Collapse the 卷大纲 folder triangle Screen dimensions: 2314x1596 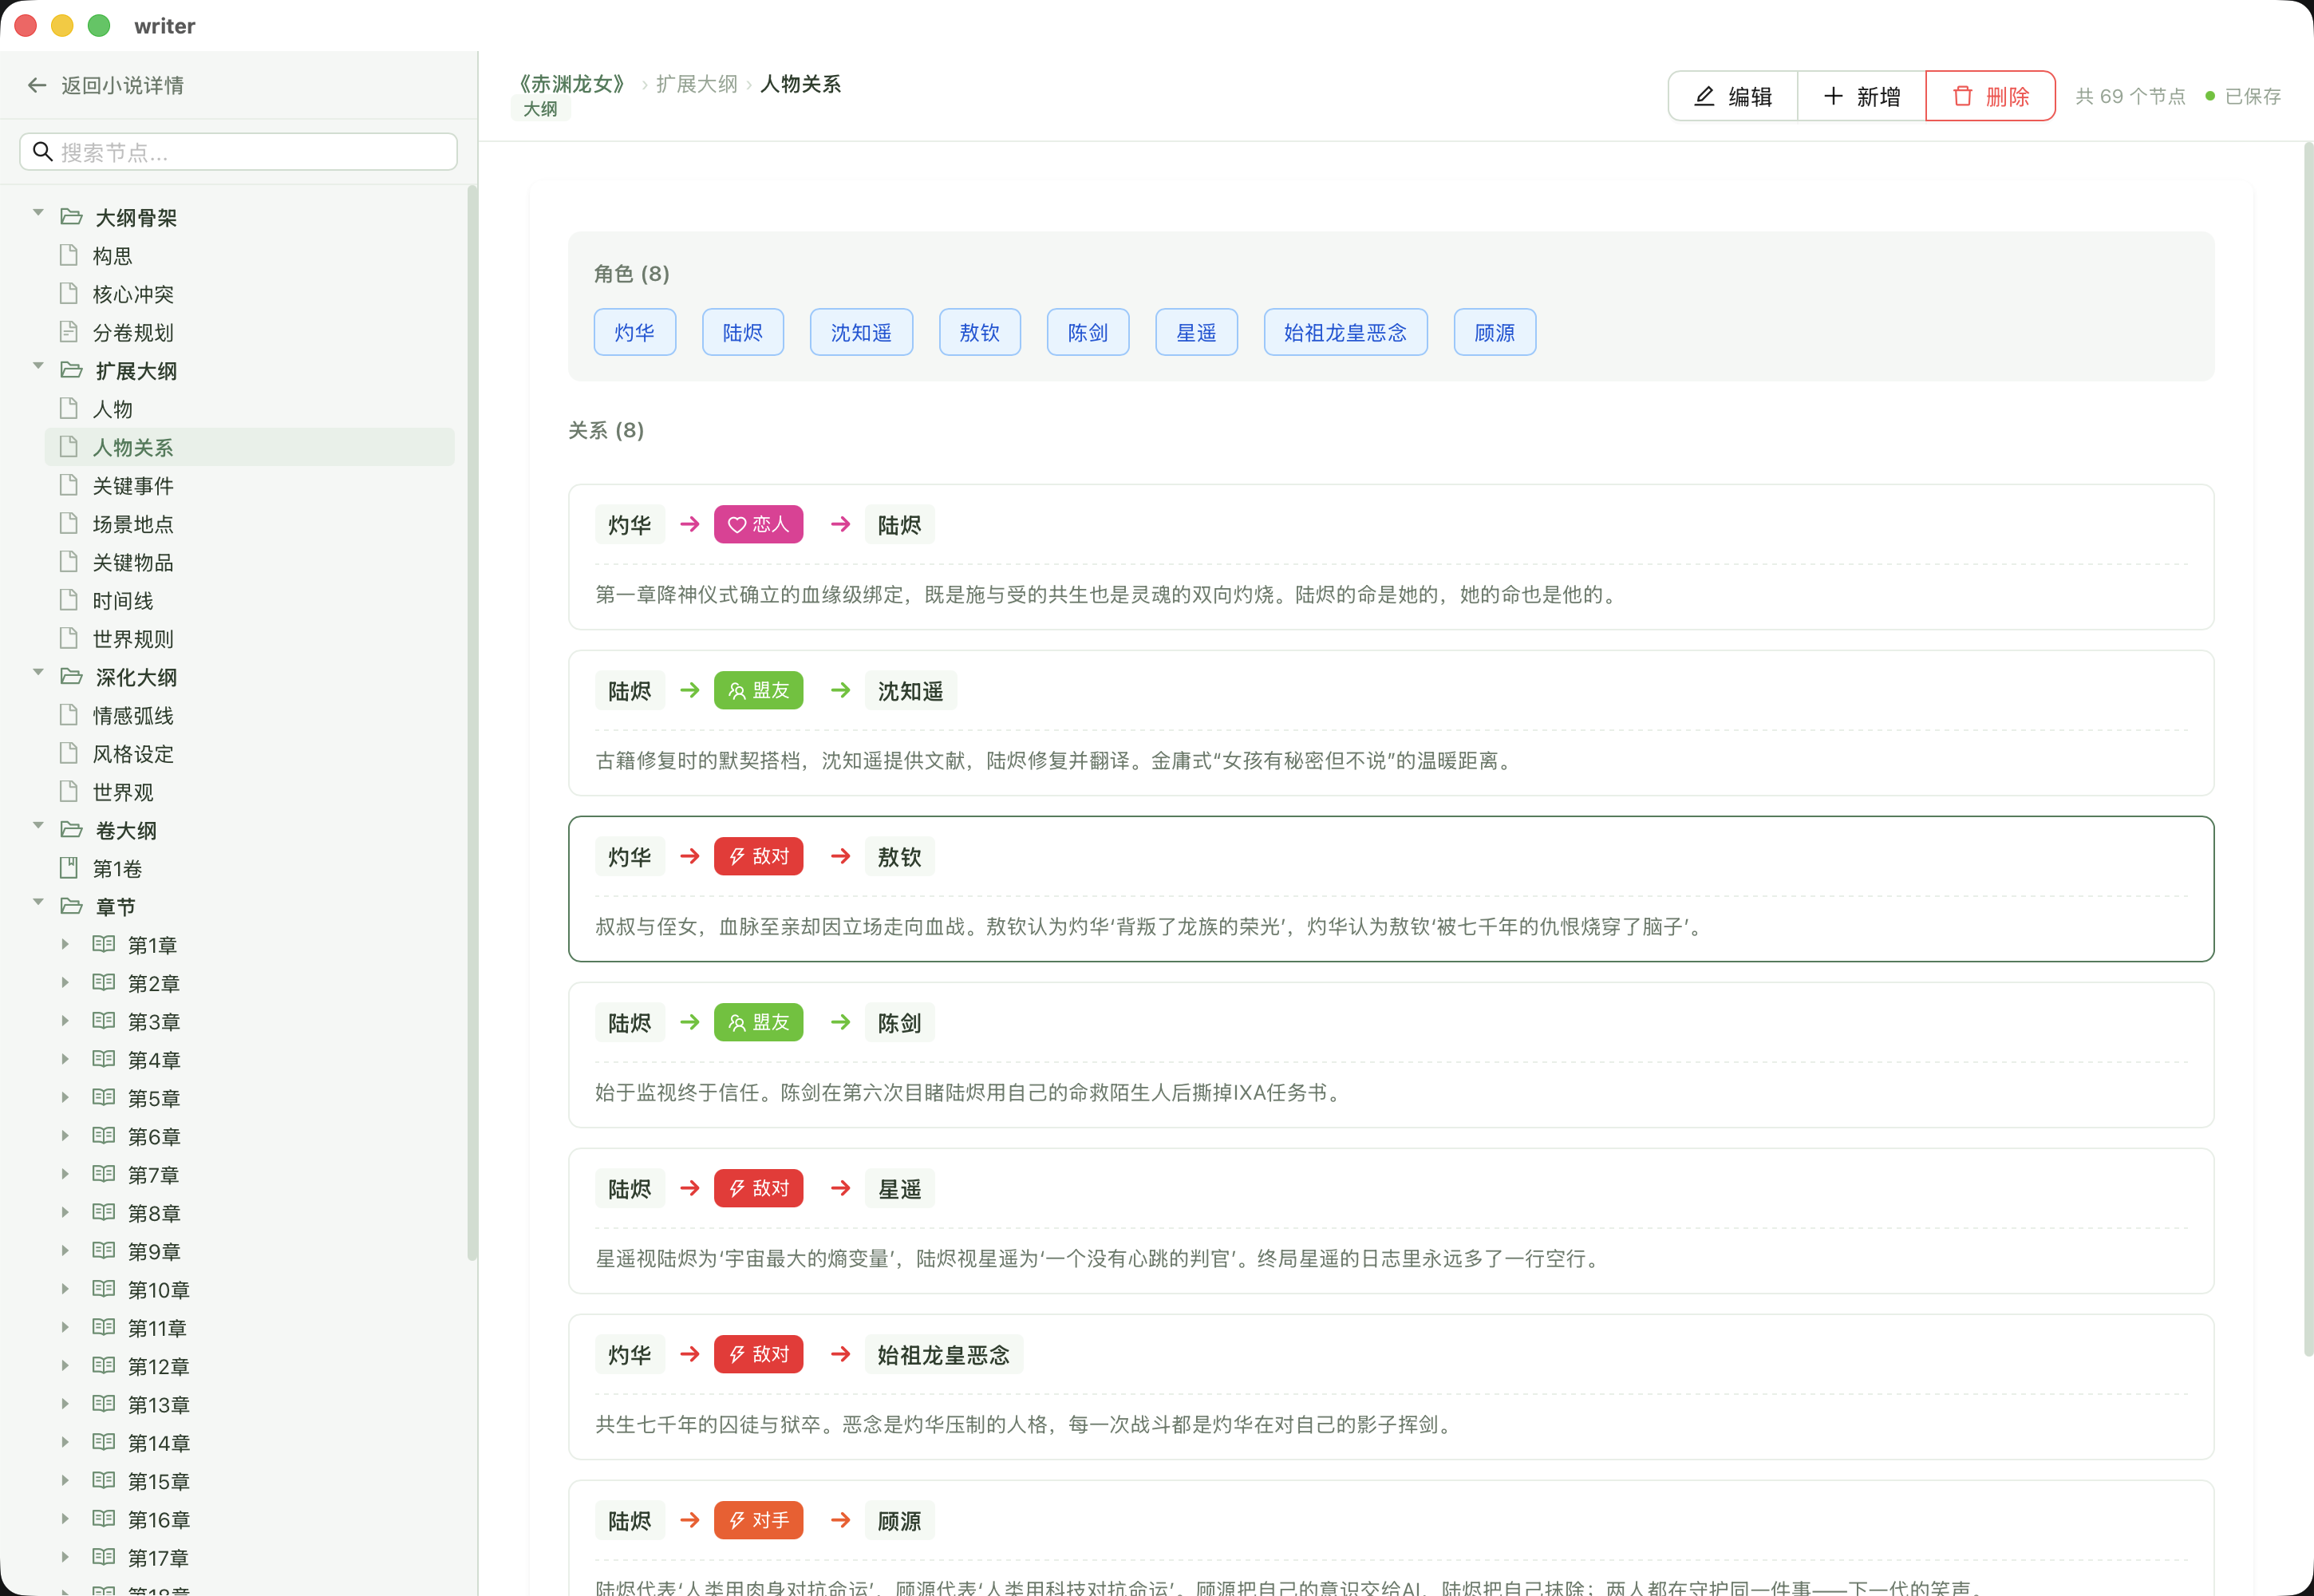pyautogui.click(x=38, y=825)
